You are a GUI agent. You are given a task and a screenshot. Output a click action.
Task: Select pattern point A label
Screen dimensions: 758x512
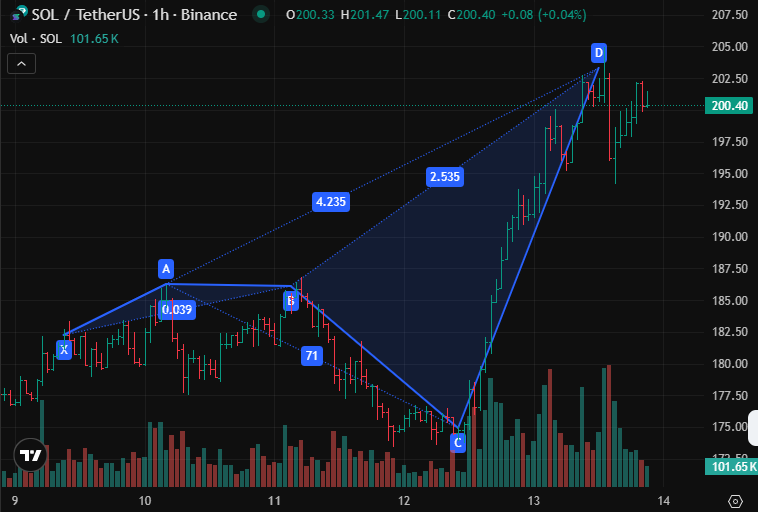click(166, 269)
